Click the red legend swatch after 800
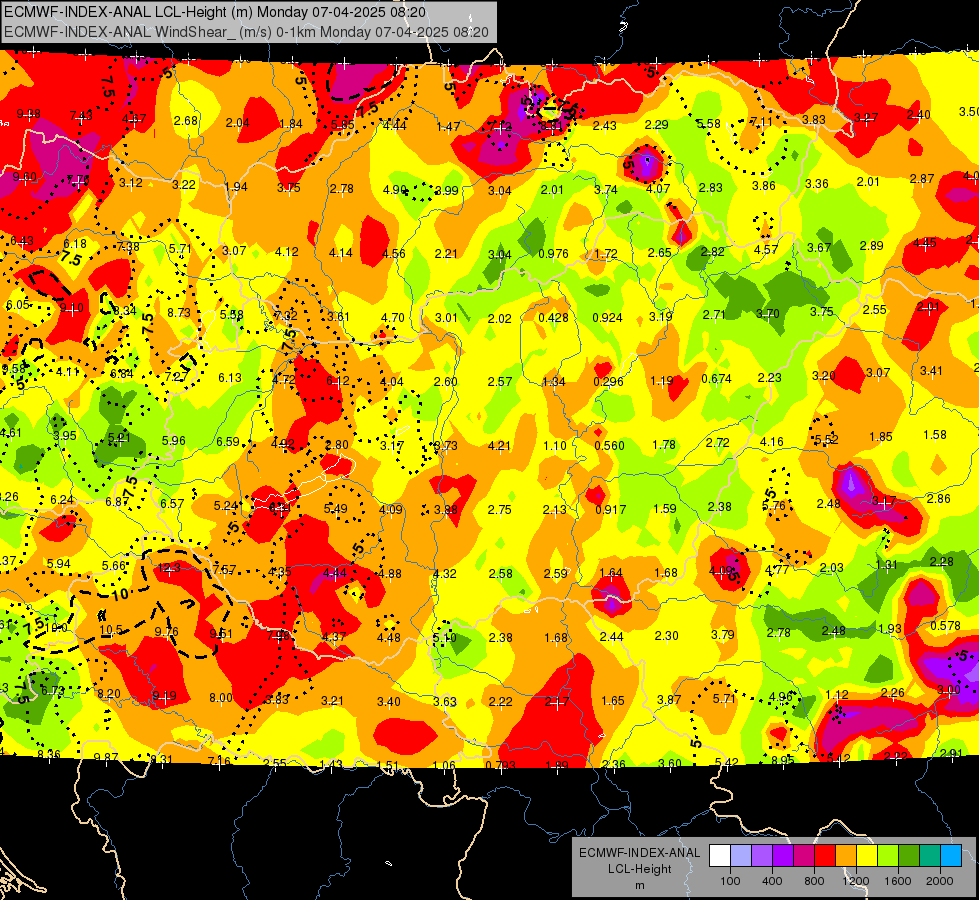Image resolution: width=979 pixels, height=900 pixels. (825, 856)
